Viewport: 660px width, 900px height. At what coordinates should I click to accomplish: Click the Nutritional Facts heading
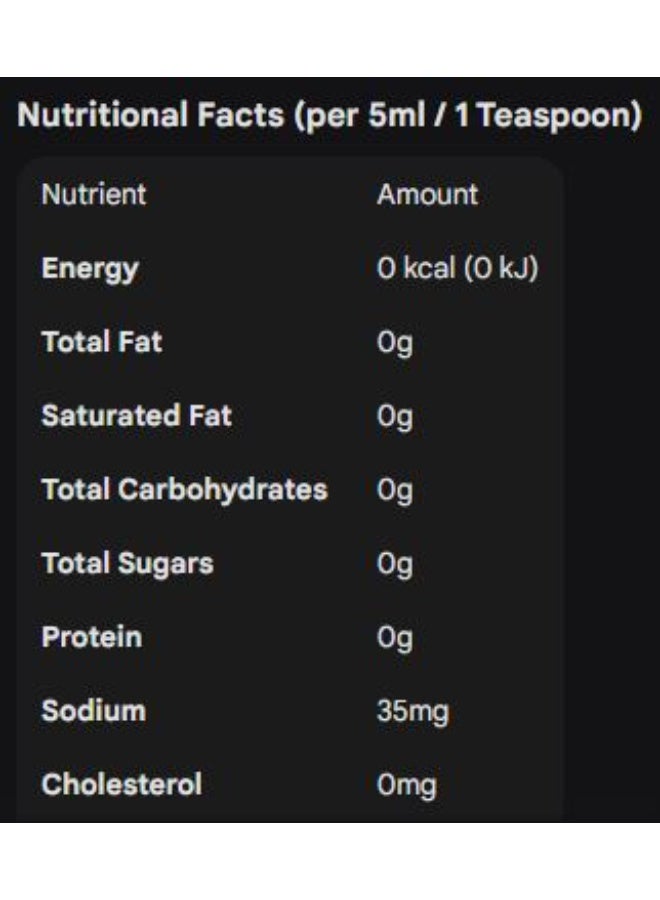pyautogui.click(x=329, y=115)
